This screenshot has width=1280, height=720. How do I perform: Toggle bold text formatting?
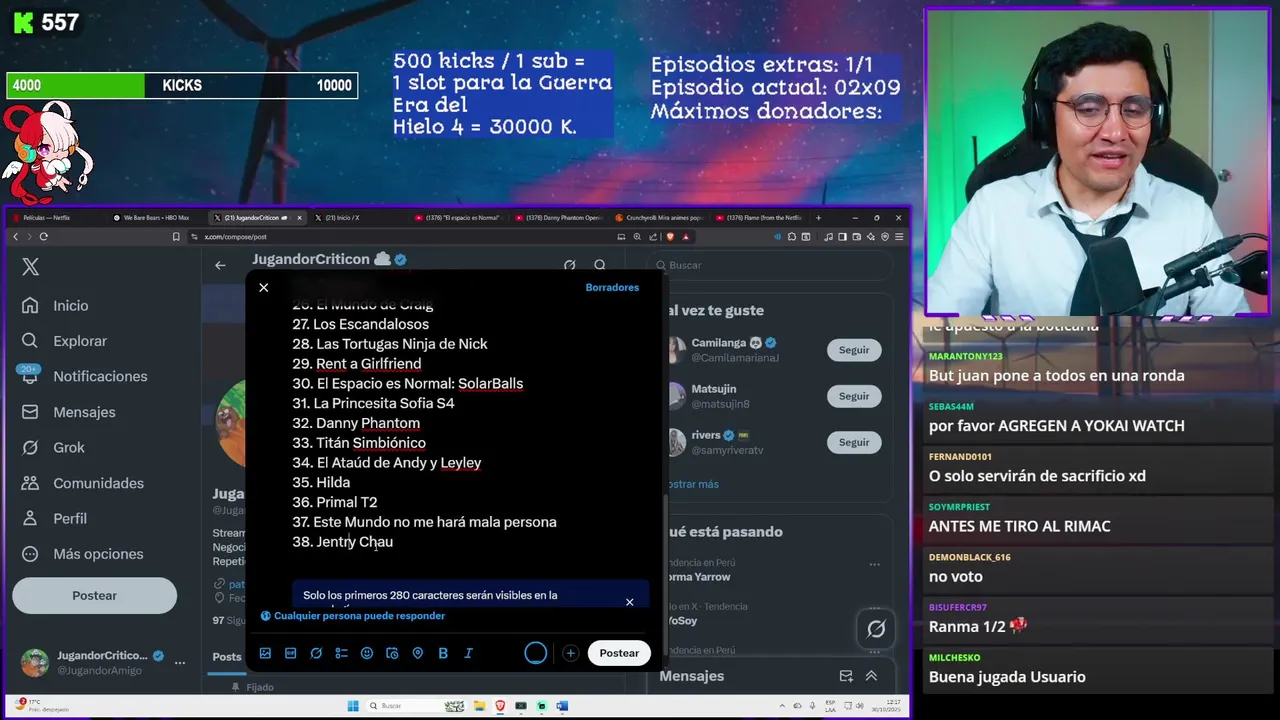(x=443, y=653)
